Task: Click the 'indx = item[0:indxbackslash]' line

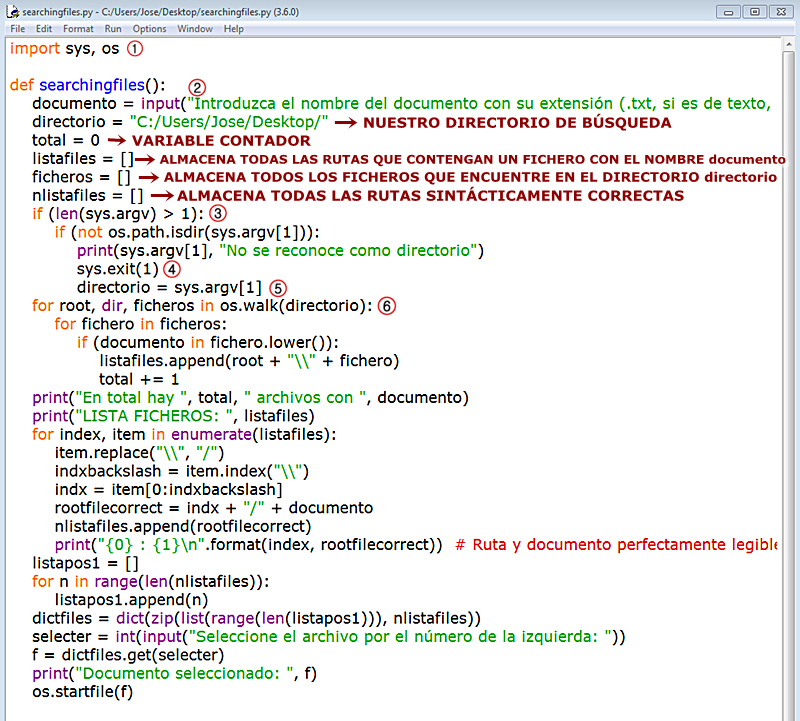Action: click(x=168, y=489)
